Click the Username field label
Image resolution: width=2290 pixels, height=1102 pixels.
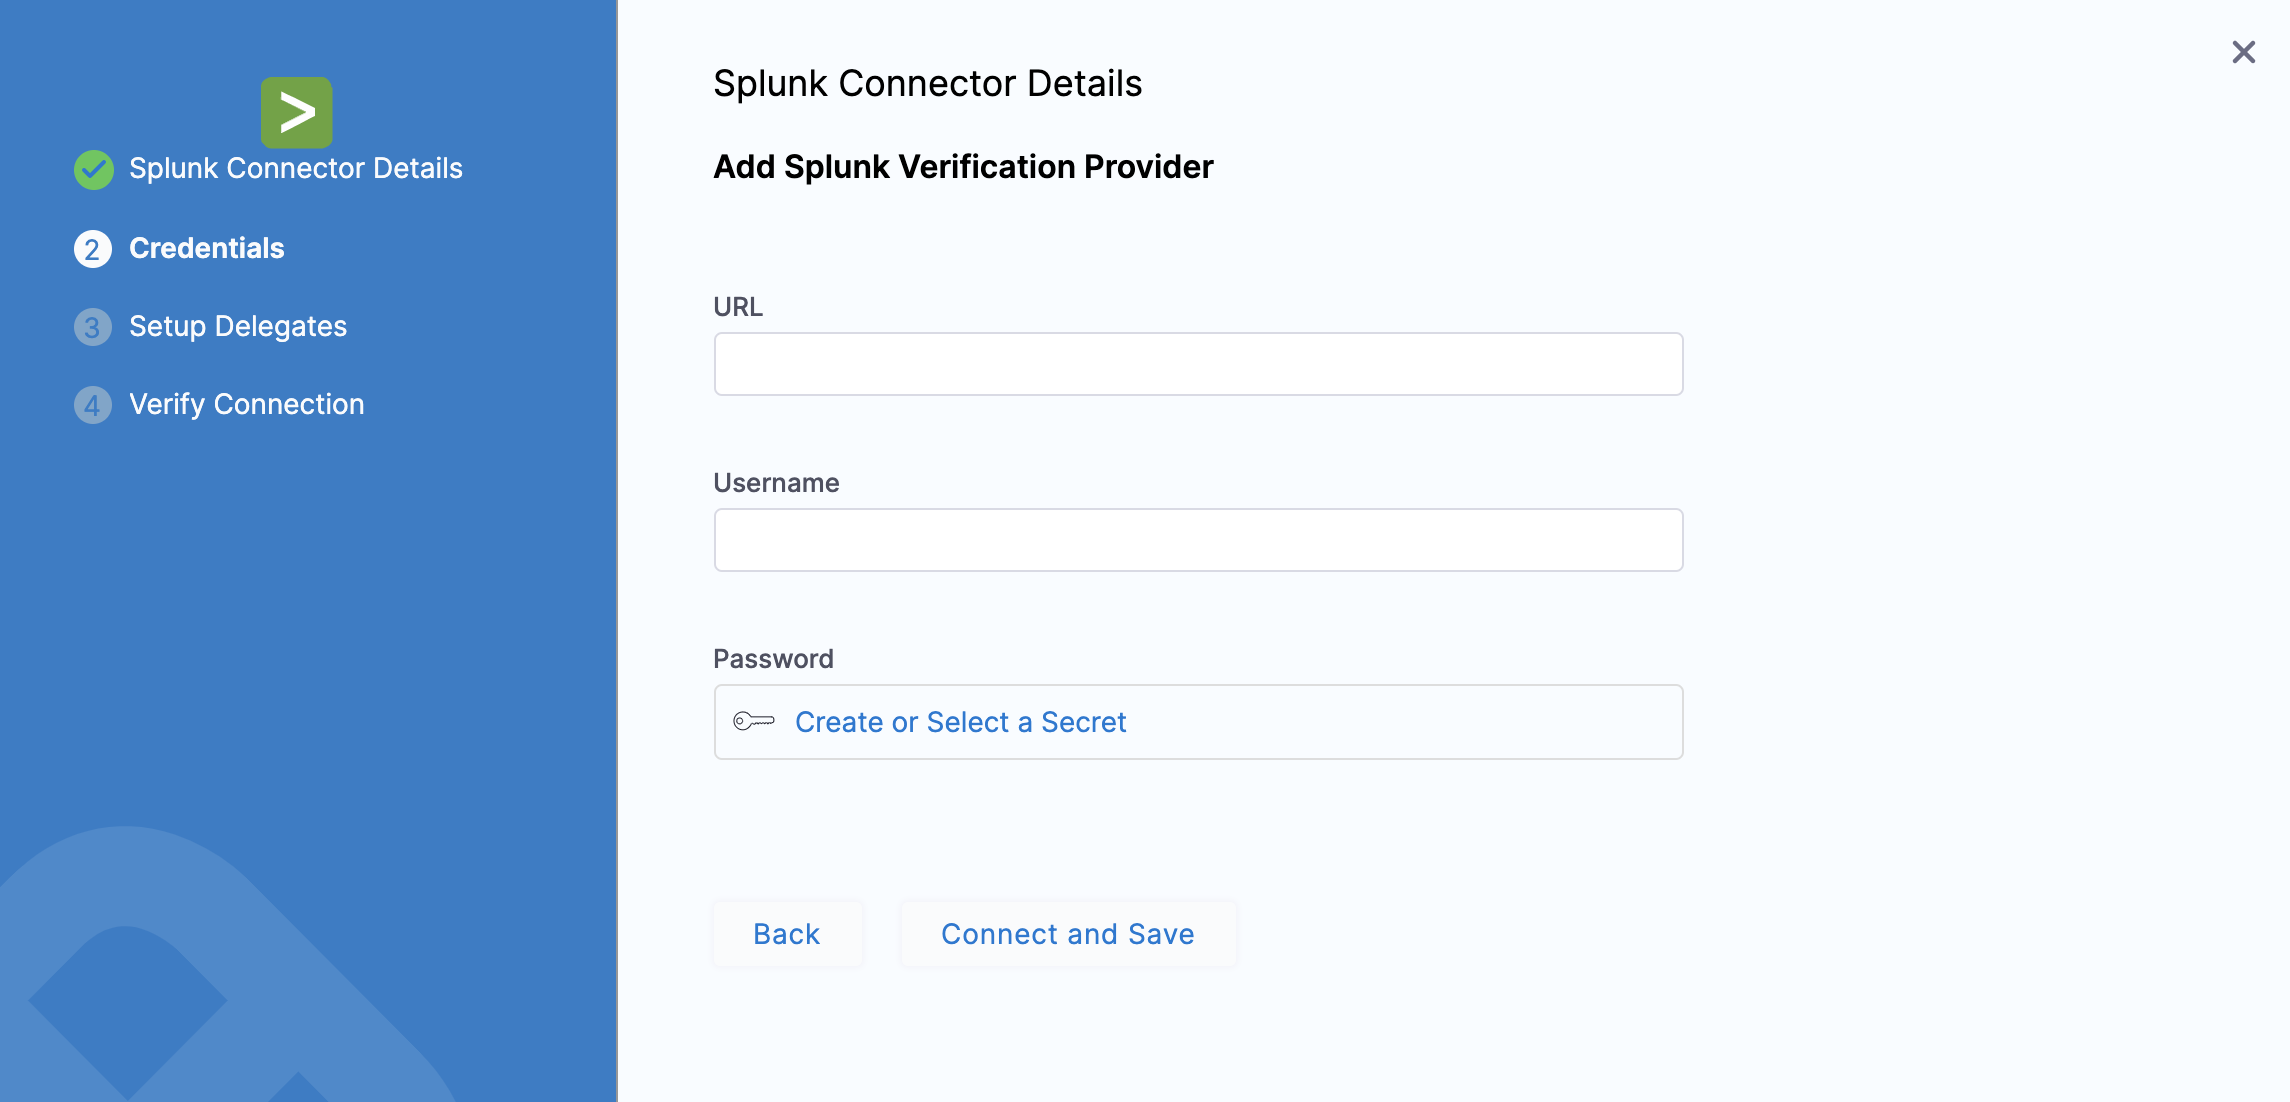776,483
